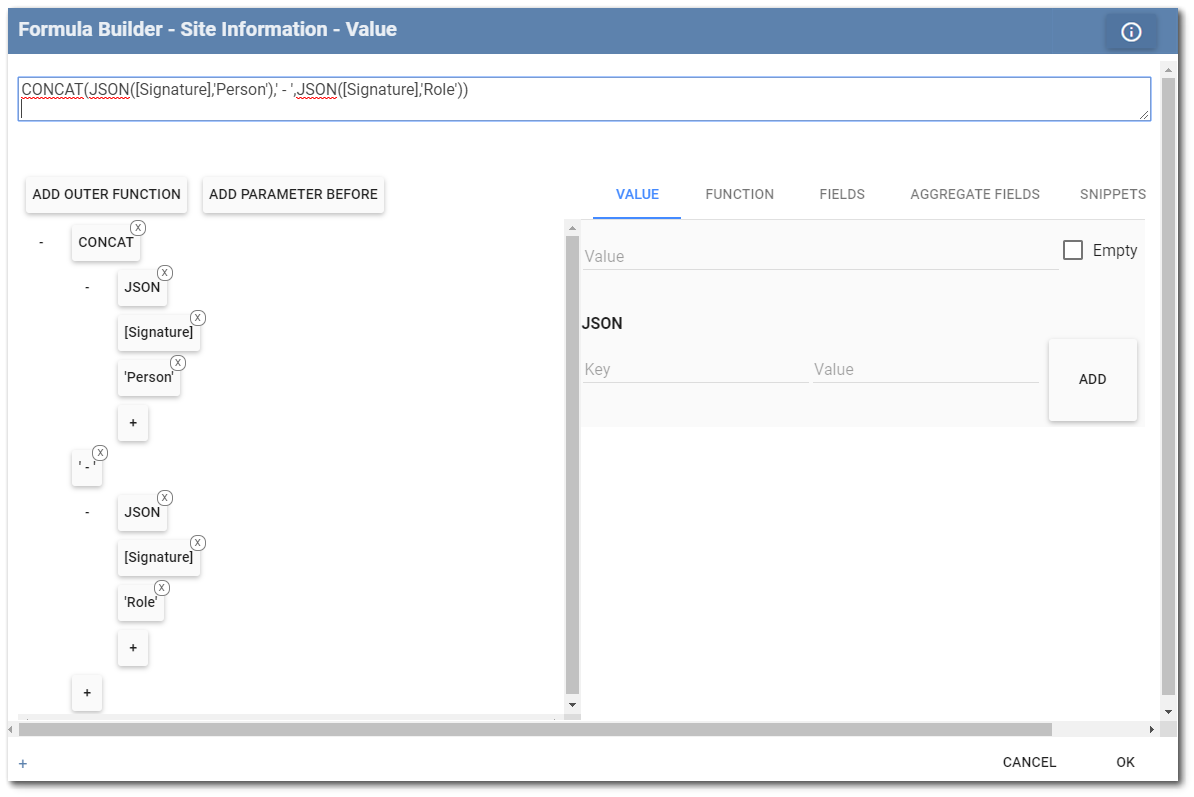
Task: Focus the formula text area
Action: [584, 99]
